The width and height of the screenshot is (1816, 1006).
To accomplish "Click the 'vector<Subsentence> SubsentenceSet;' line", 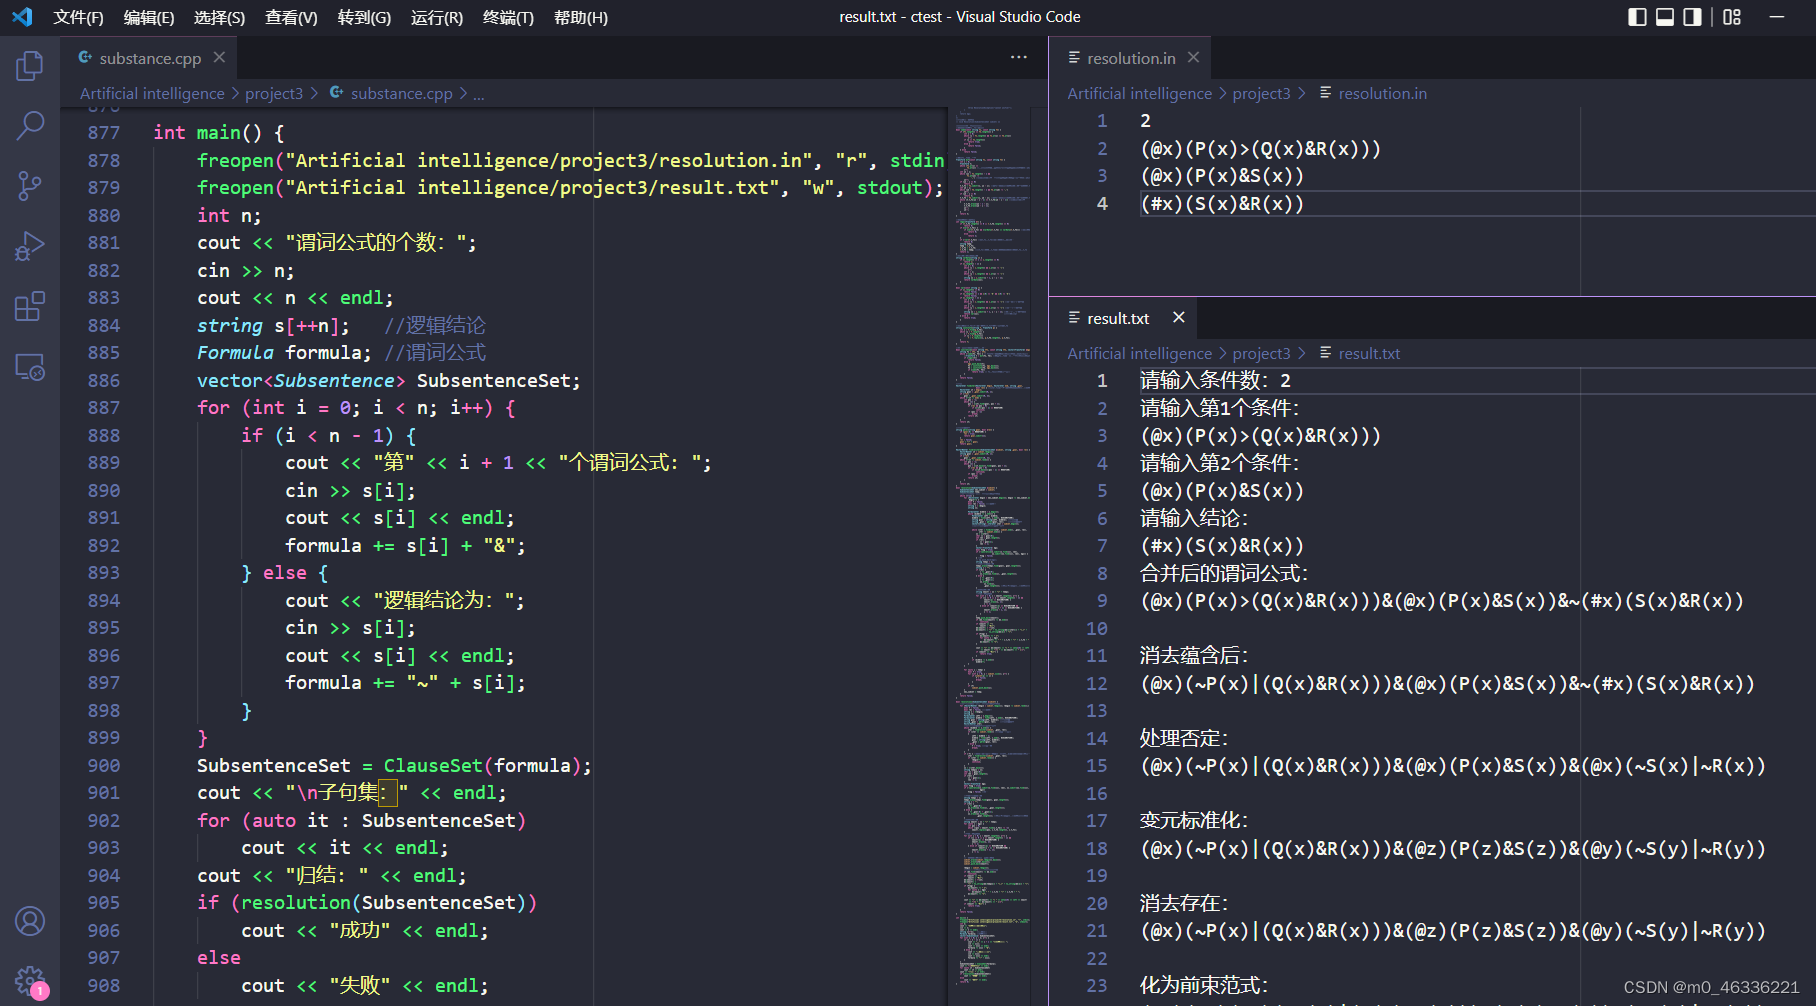I will point(388,381).
